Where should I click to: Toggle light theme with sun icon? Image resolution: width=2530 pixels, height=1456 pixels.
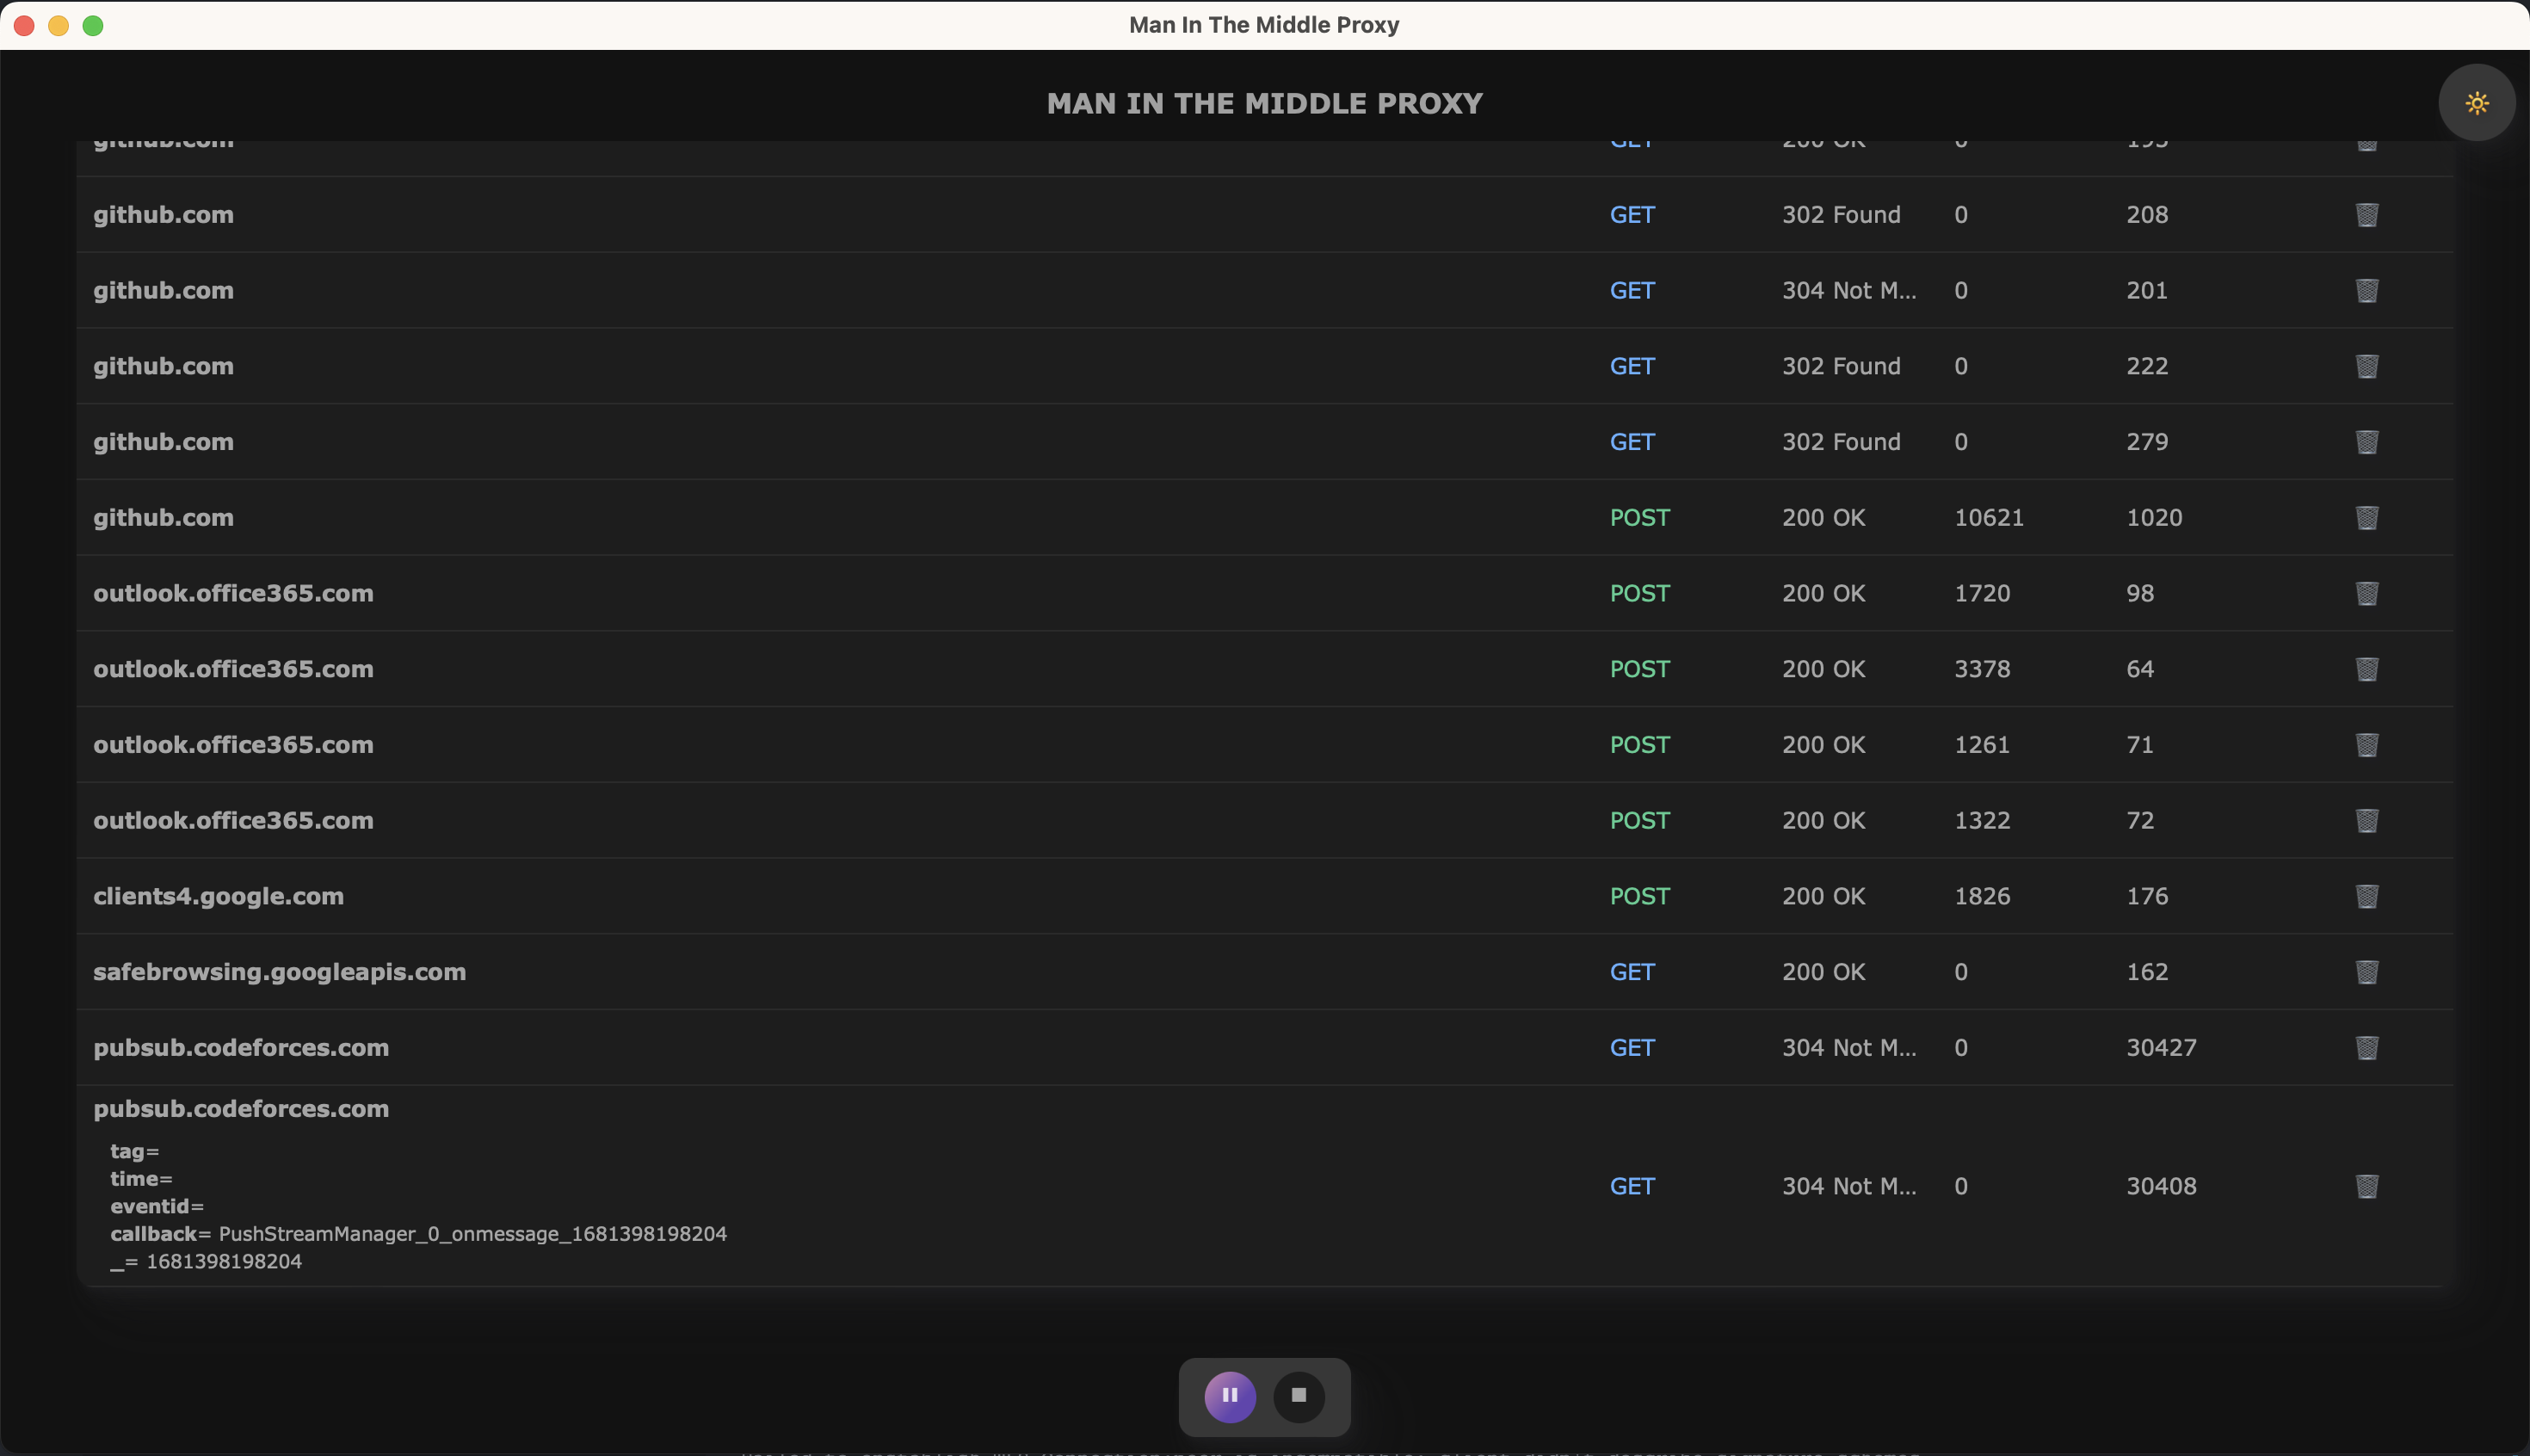click(x=2476, y=103)
